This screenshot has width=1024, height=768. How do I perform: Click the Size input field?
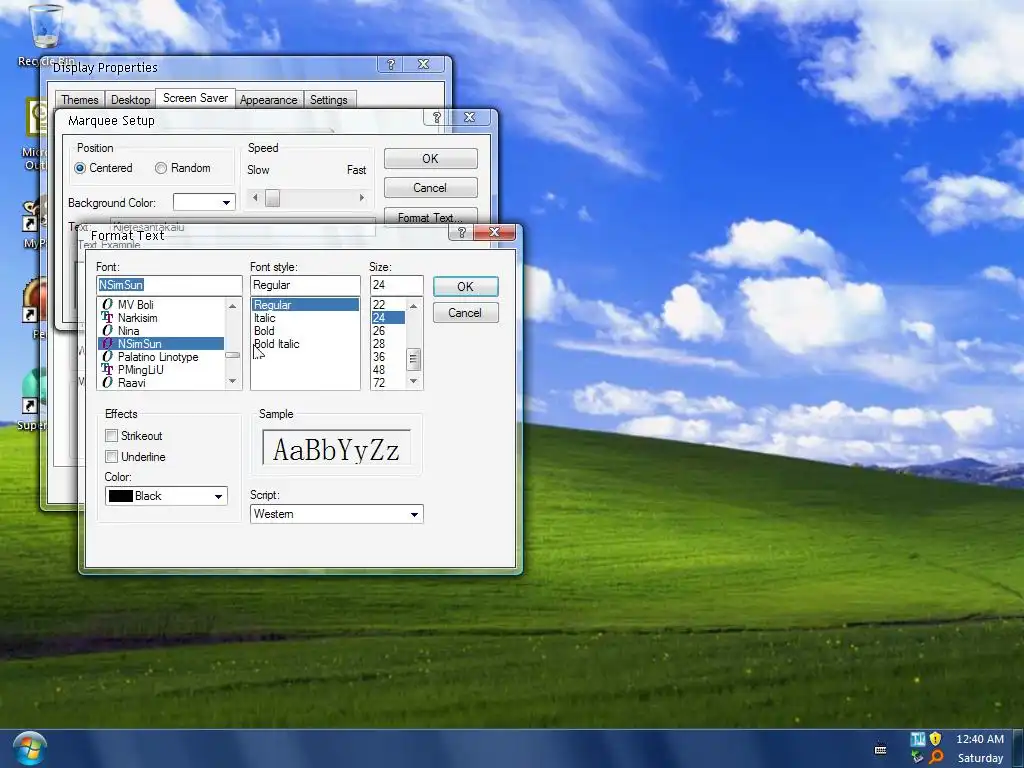(396, 285)
